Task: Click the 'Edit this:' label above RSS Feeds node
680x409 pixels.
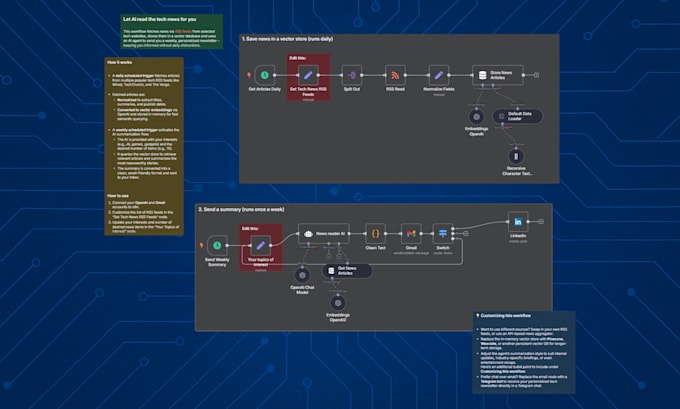Action: (x=298, y=58)
